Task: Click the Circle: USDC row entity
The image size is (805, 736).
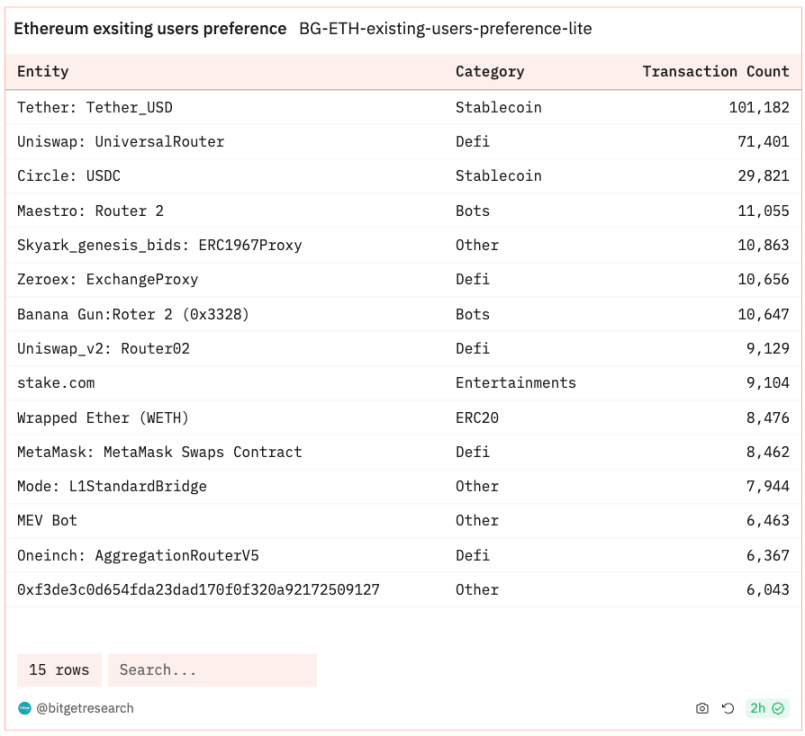Action: click(69, 176)
